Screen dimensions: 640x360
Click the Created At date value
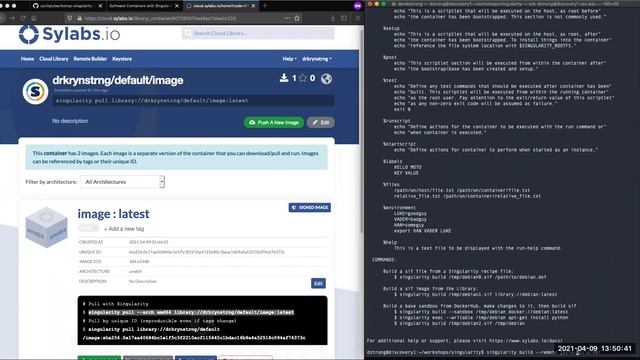pos(149,242)
